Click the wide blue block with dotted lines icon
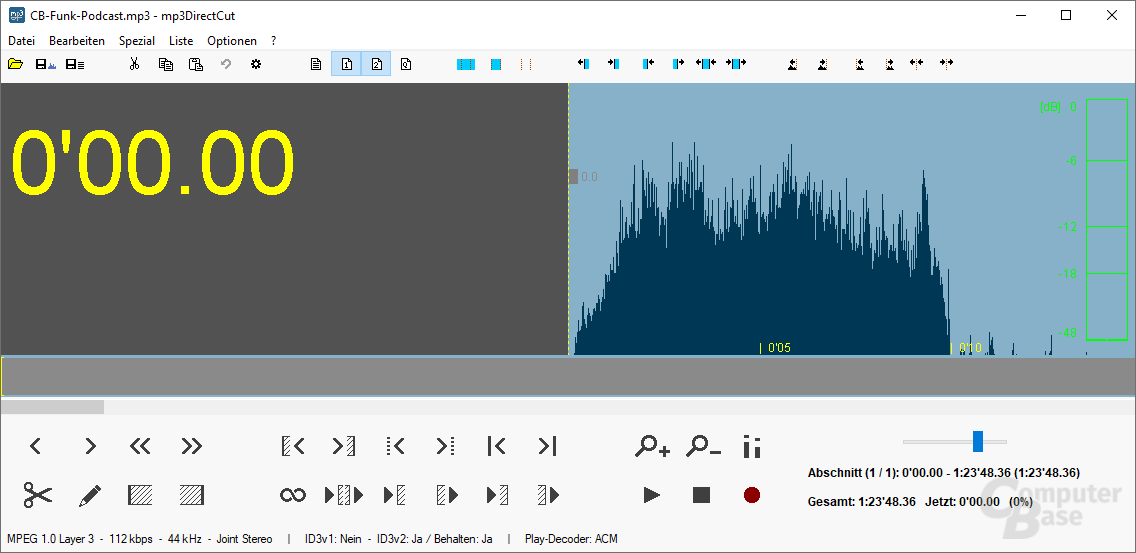 click(466, 65)
